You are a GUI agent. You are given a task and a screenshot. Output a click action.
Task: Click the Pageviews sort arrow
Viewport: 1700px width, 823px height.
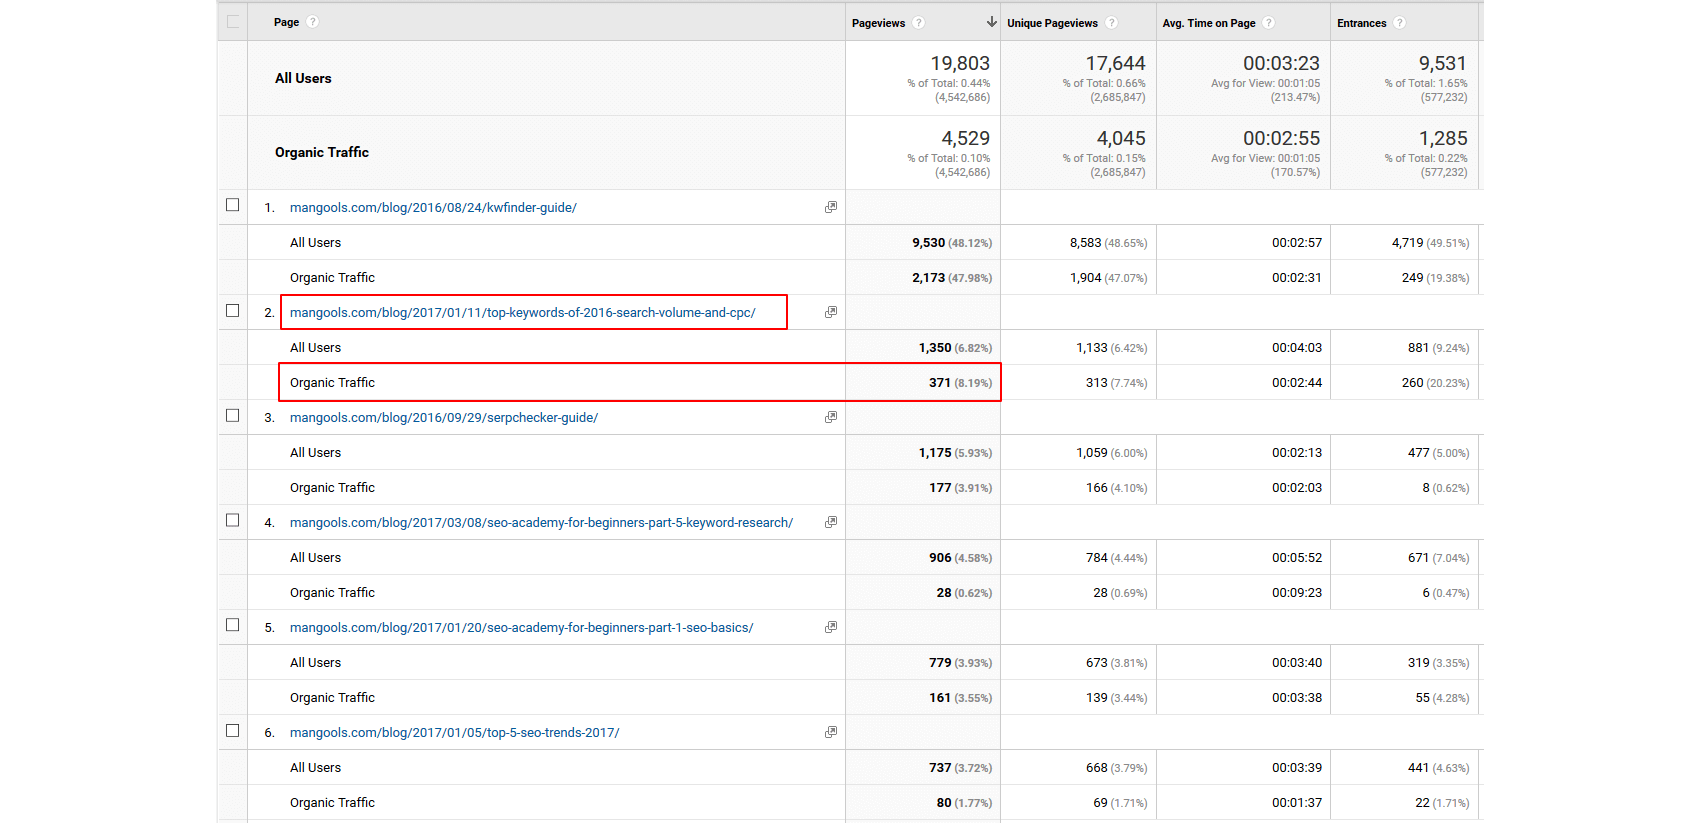pos(991,22)
